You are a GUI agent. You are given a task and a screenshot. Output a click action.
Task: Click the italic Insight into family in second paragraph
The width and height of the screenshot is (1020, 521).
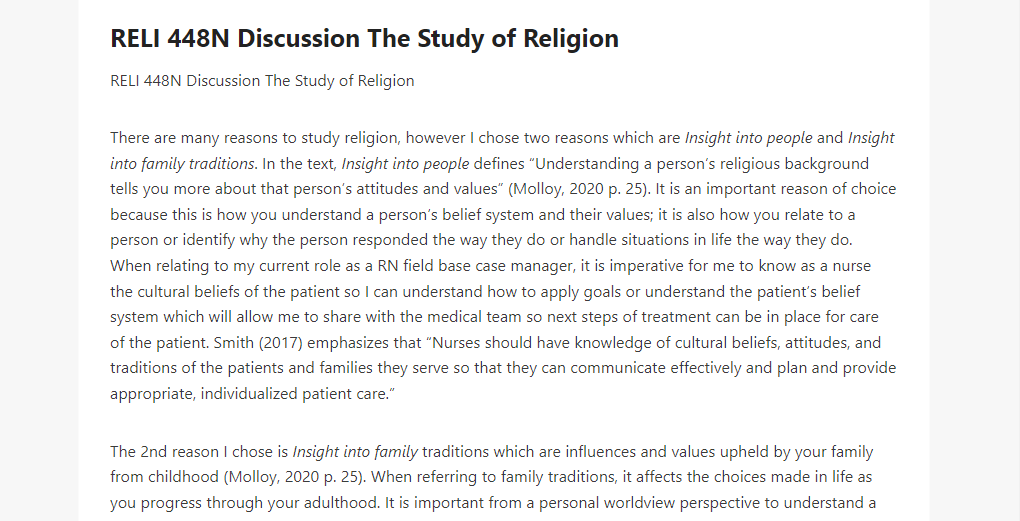pos(355,451)
